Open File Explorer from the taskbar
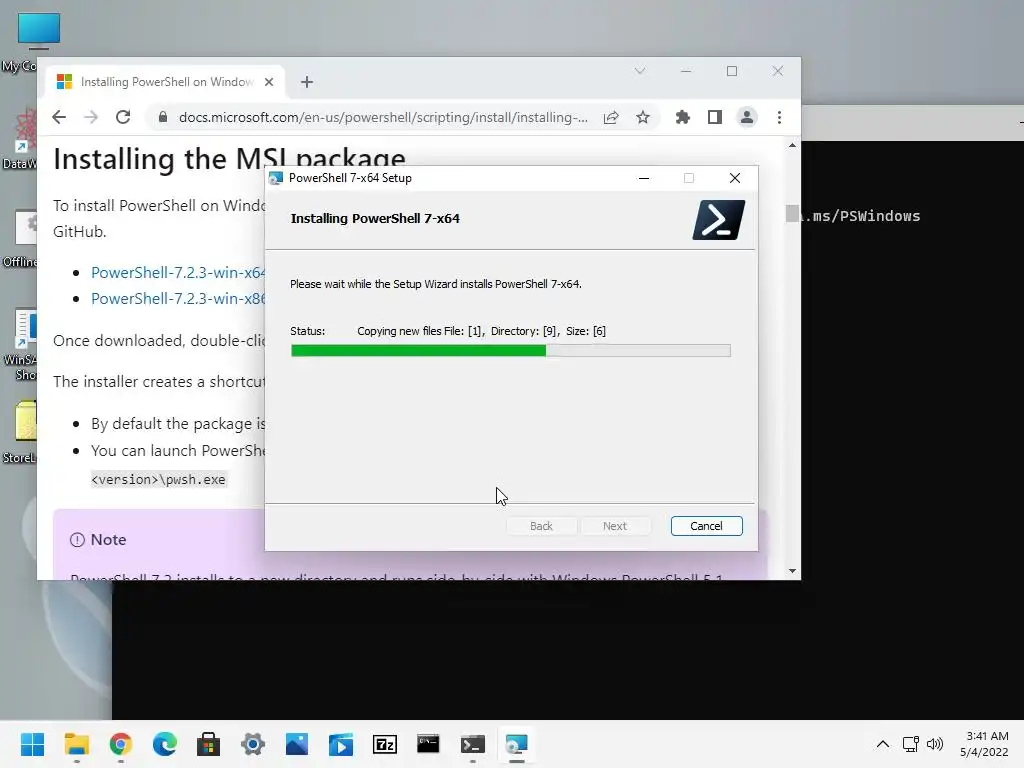The width and height of the screenshot is (1024, 768). click(76, 744)
